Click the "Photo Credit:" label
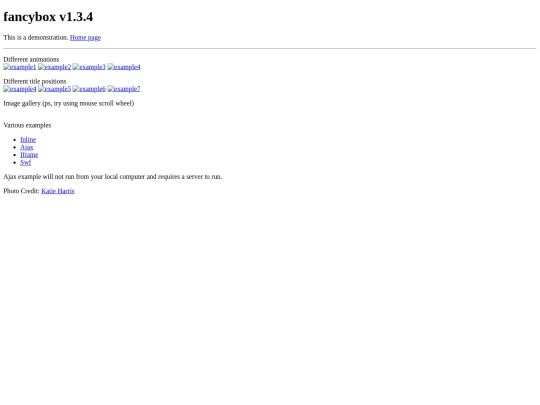This screenshot has height=405, width=540. tap(21, 191)
